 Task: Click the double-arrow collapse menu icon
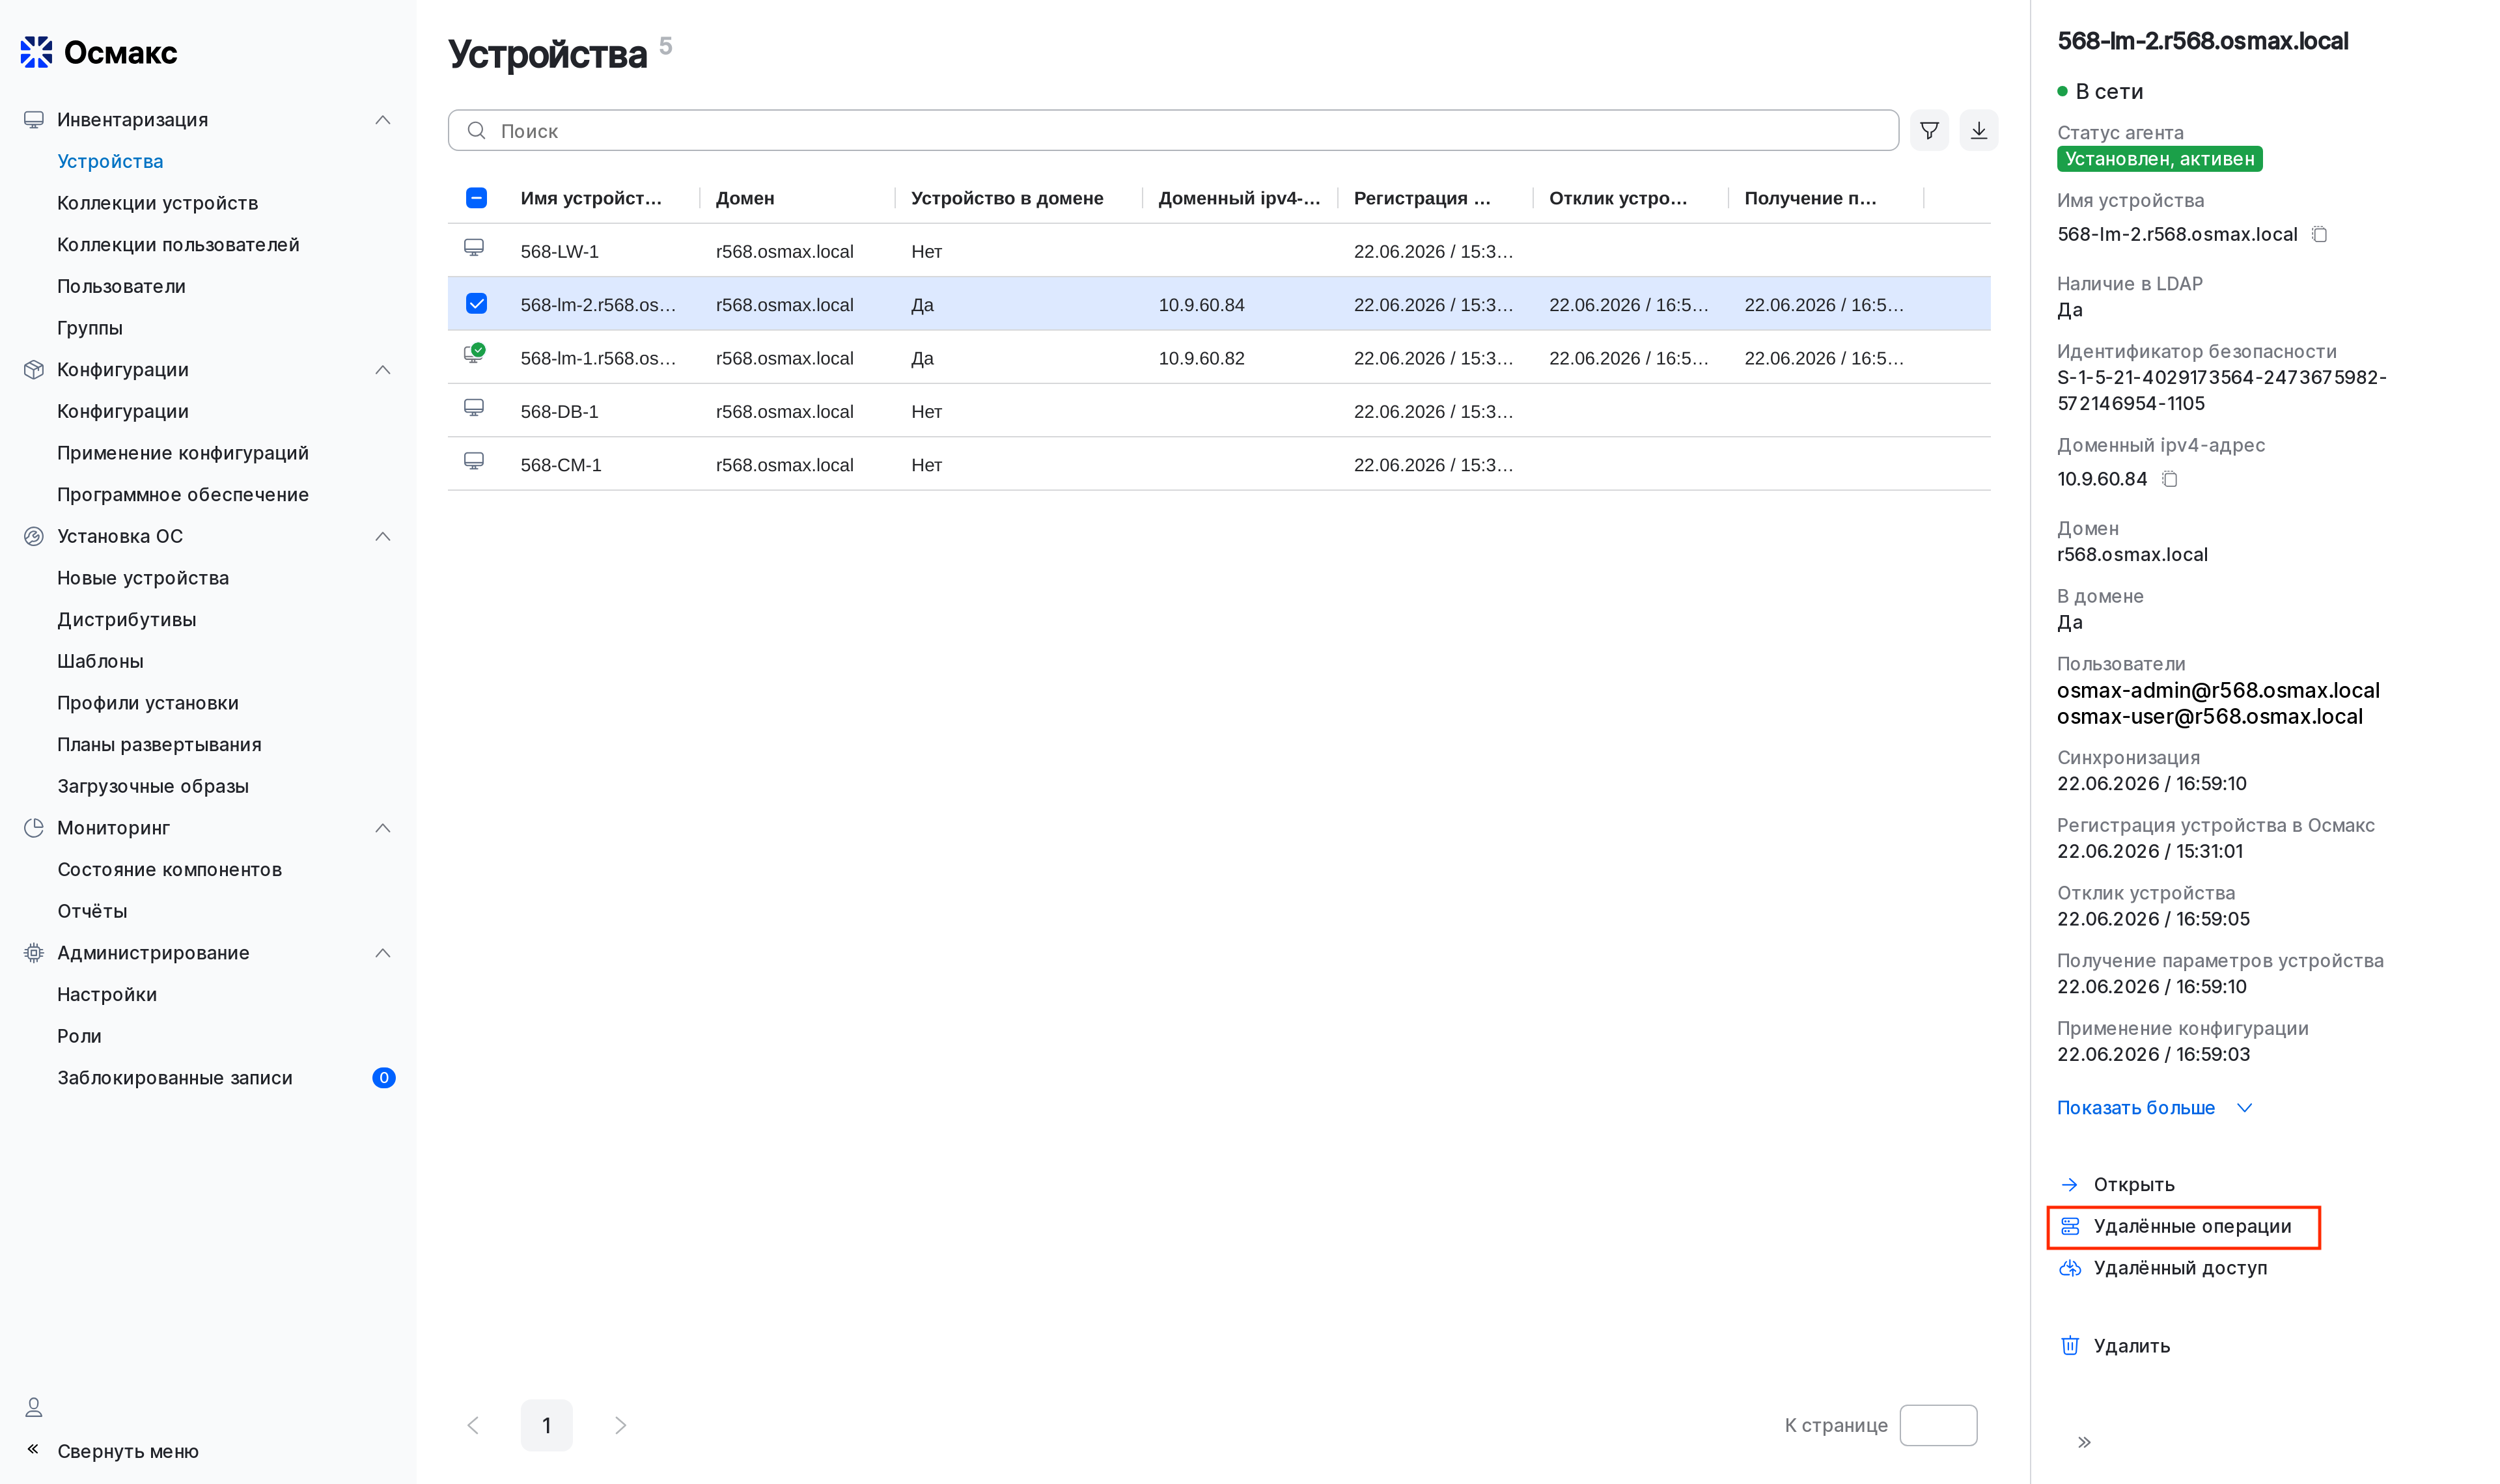(x=33, y=1449)
